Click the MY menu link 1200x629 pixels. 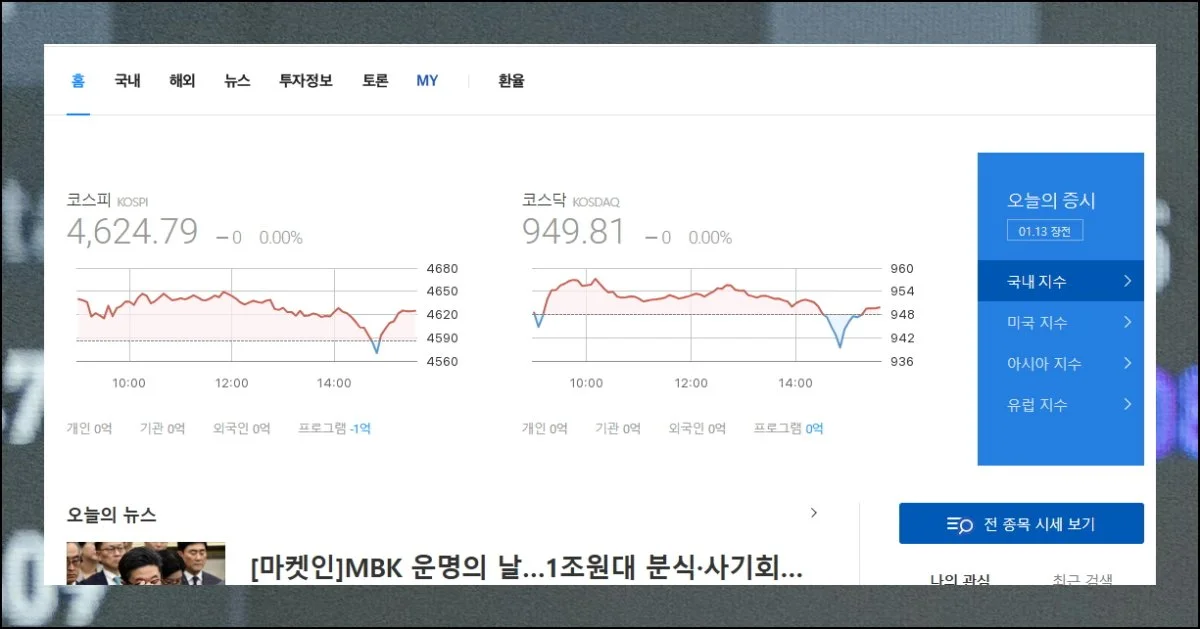427,81
